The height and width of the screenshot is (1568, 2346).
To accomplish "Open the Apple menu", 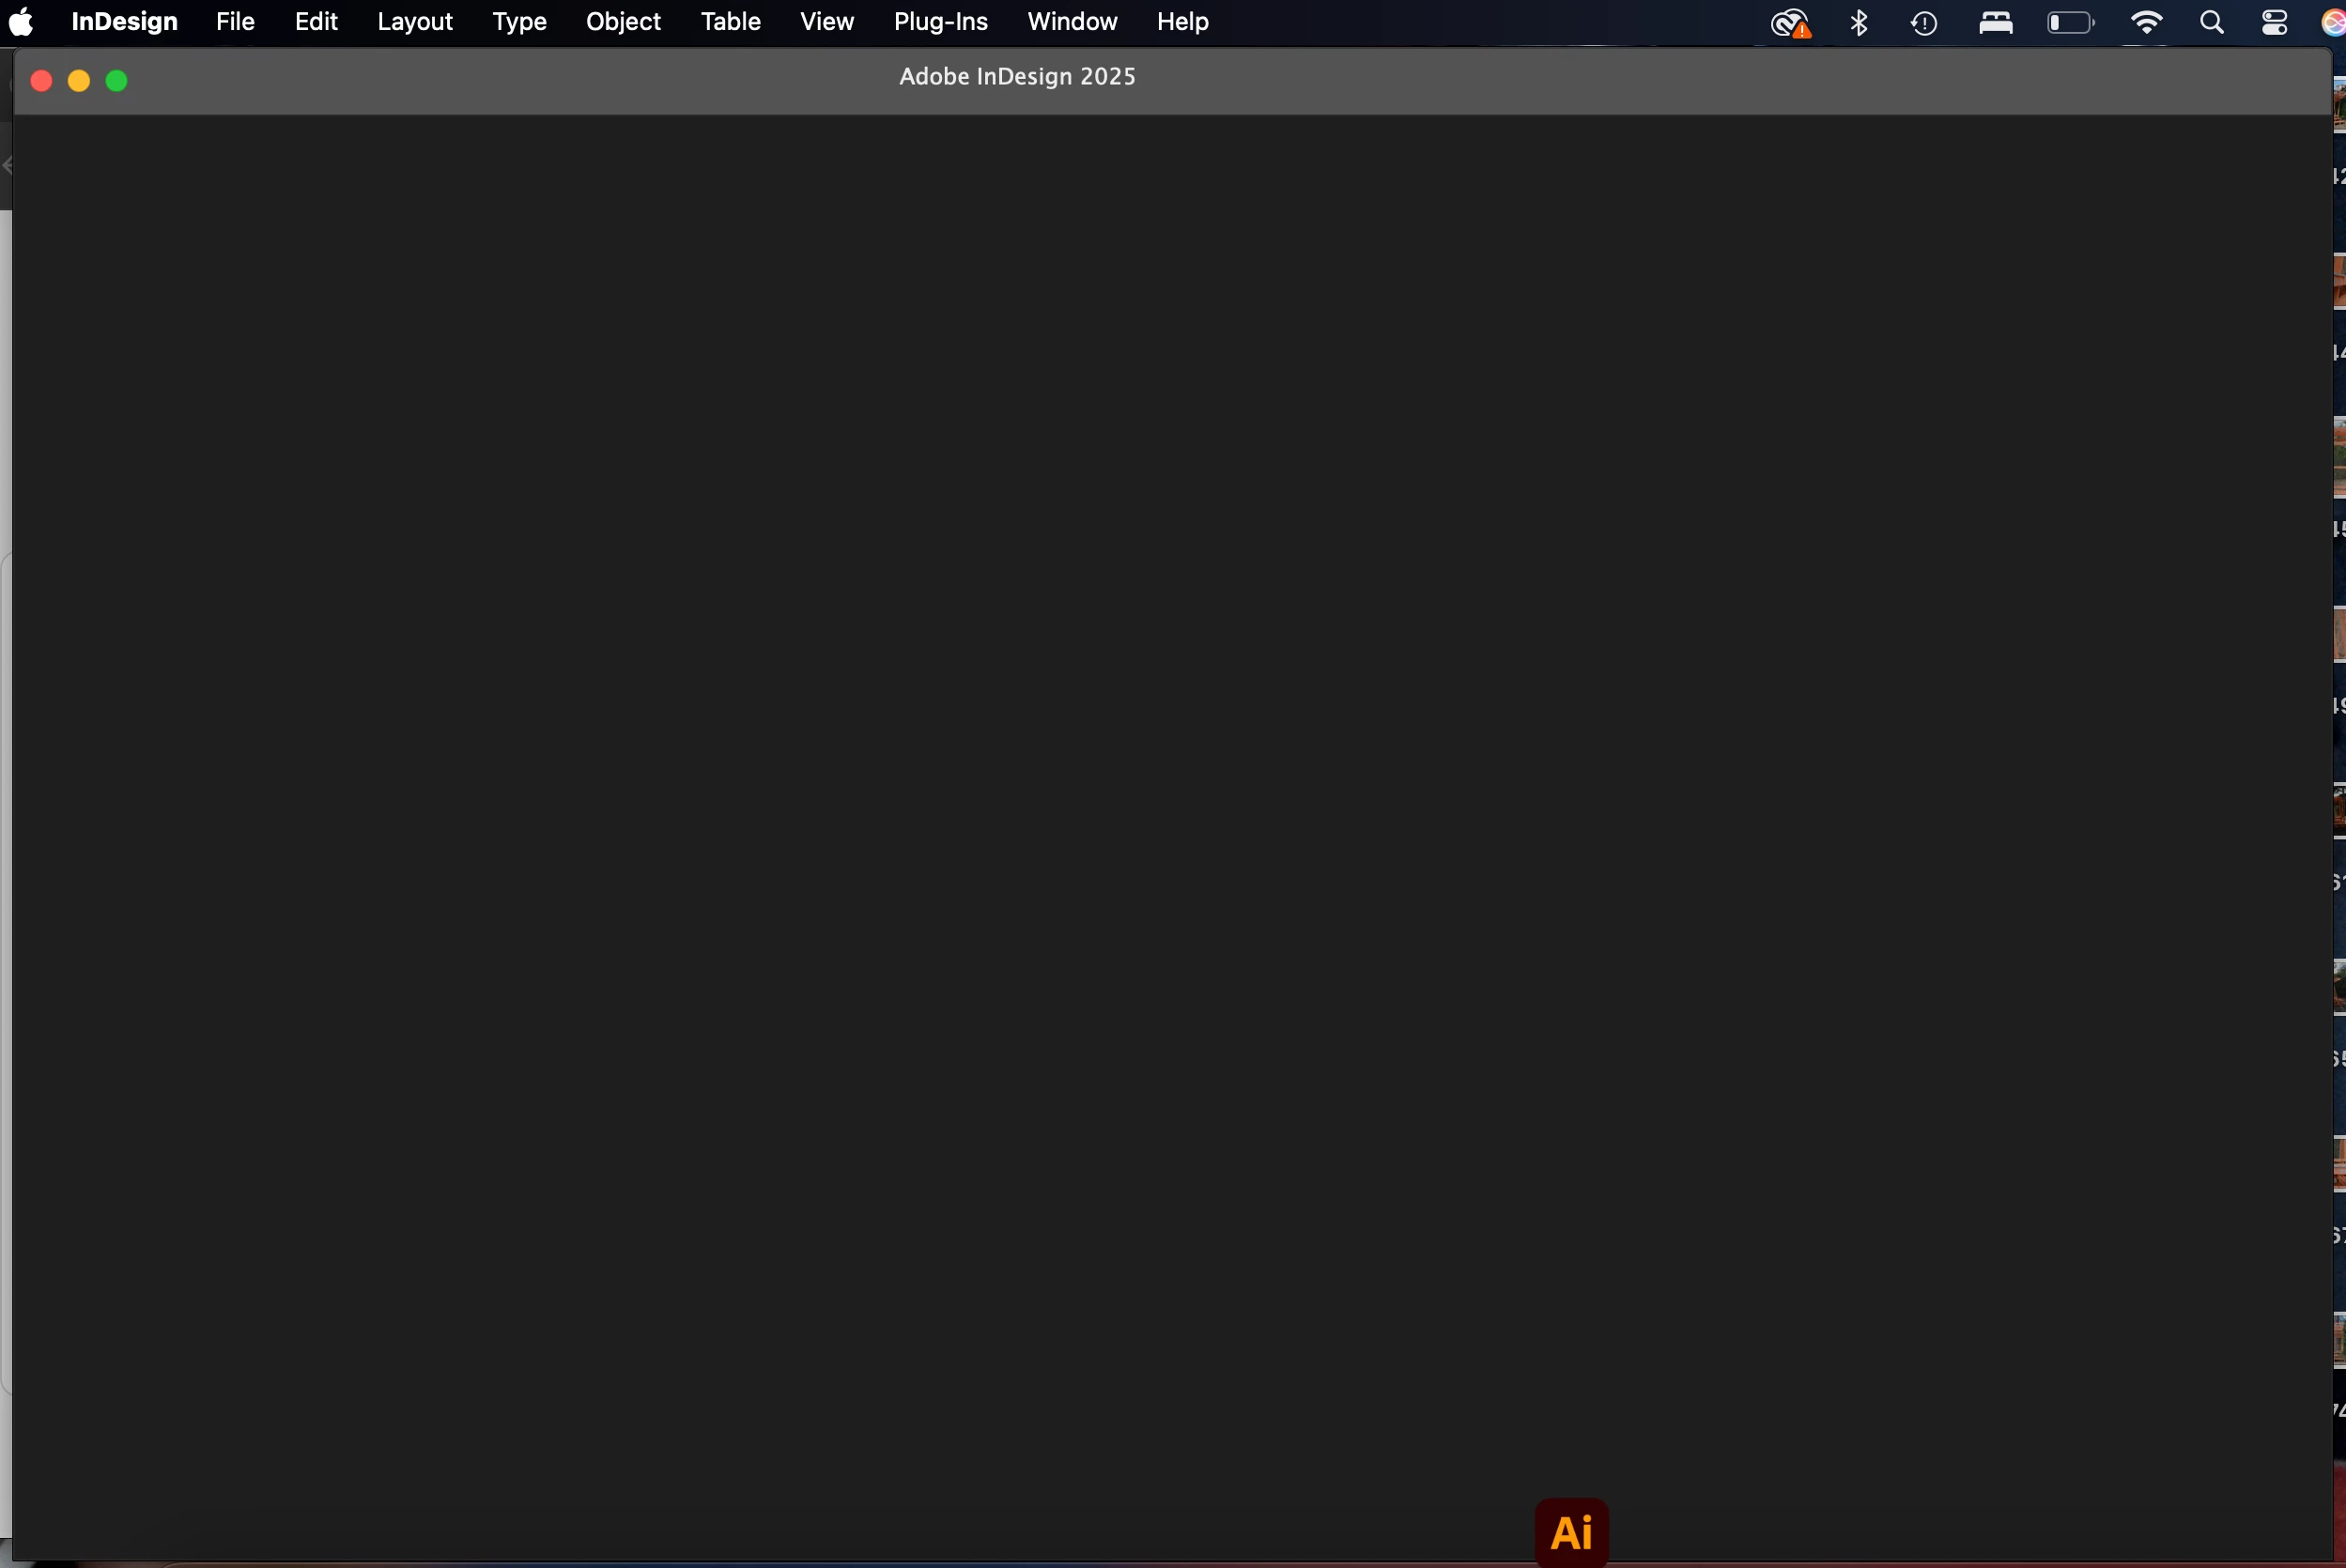I will tap(21, 22).
